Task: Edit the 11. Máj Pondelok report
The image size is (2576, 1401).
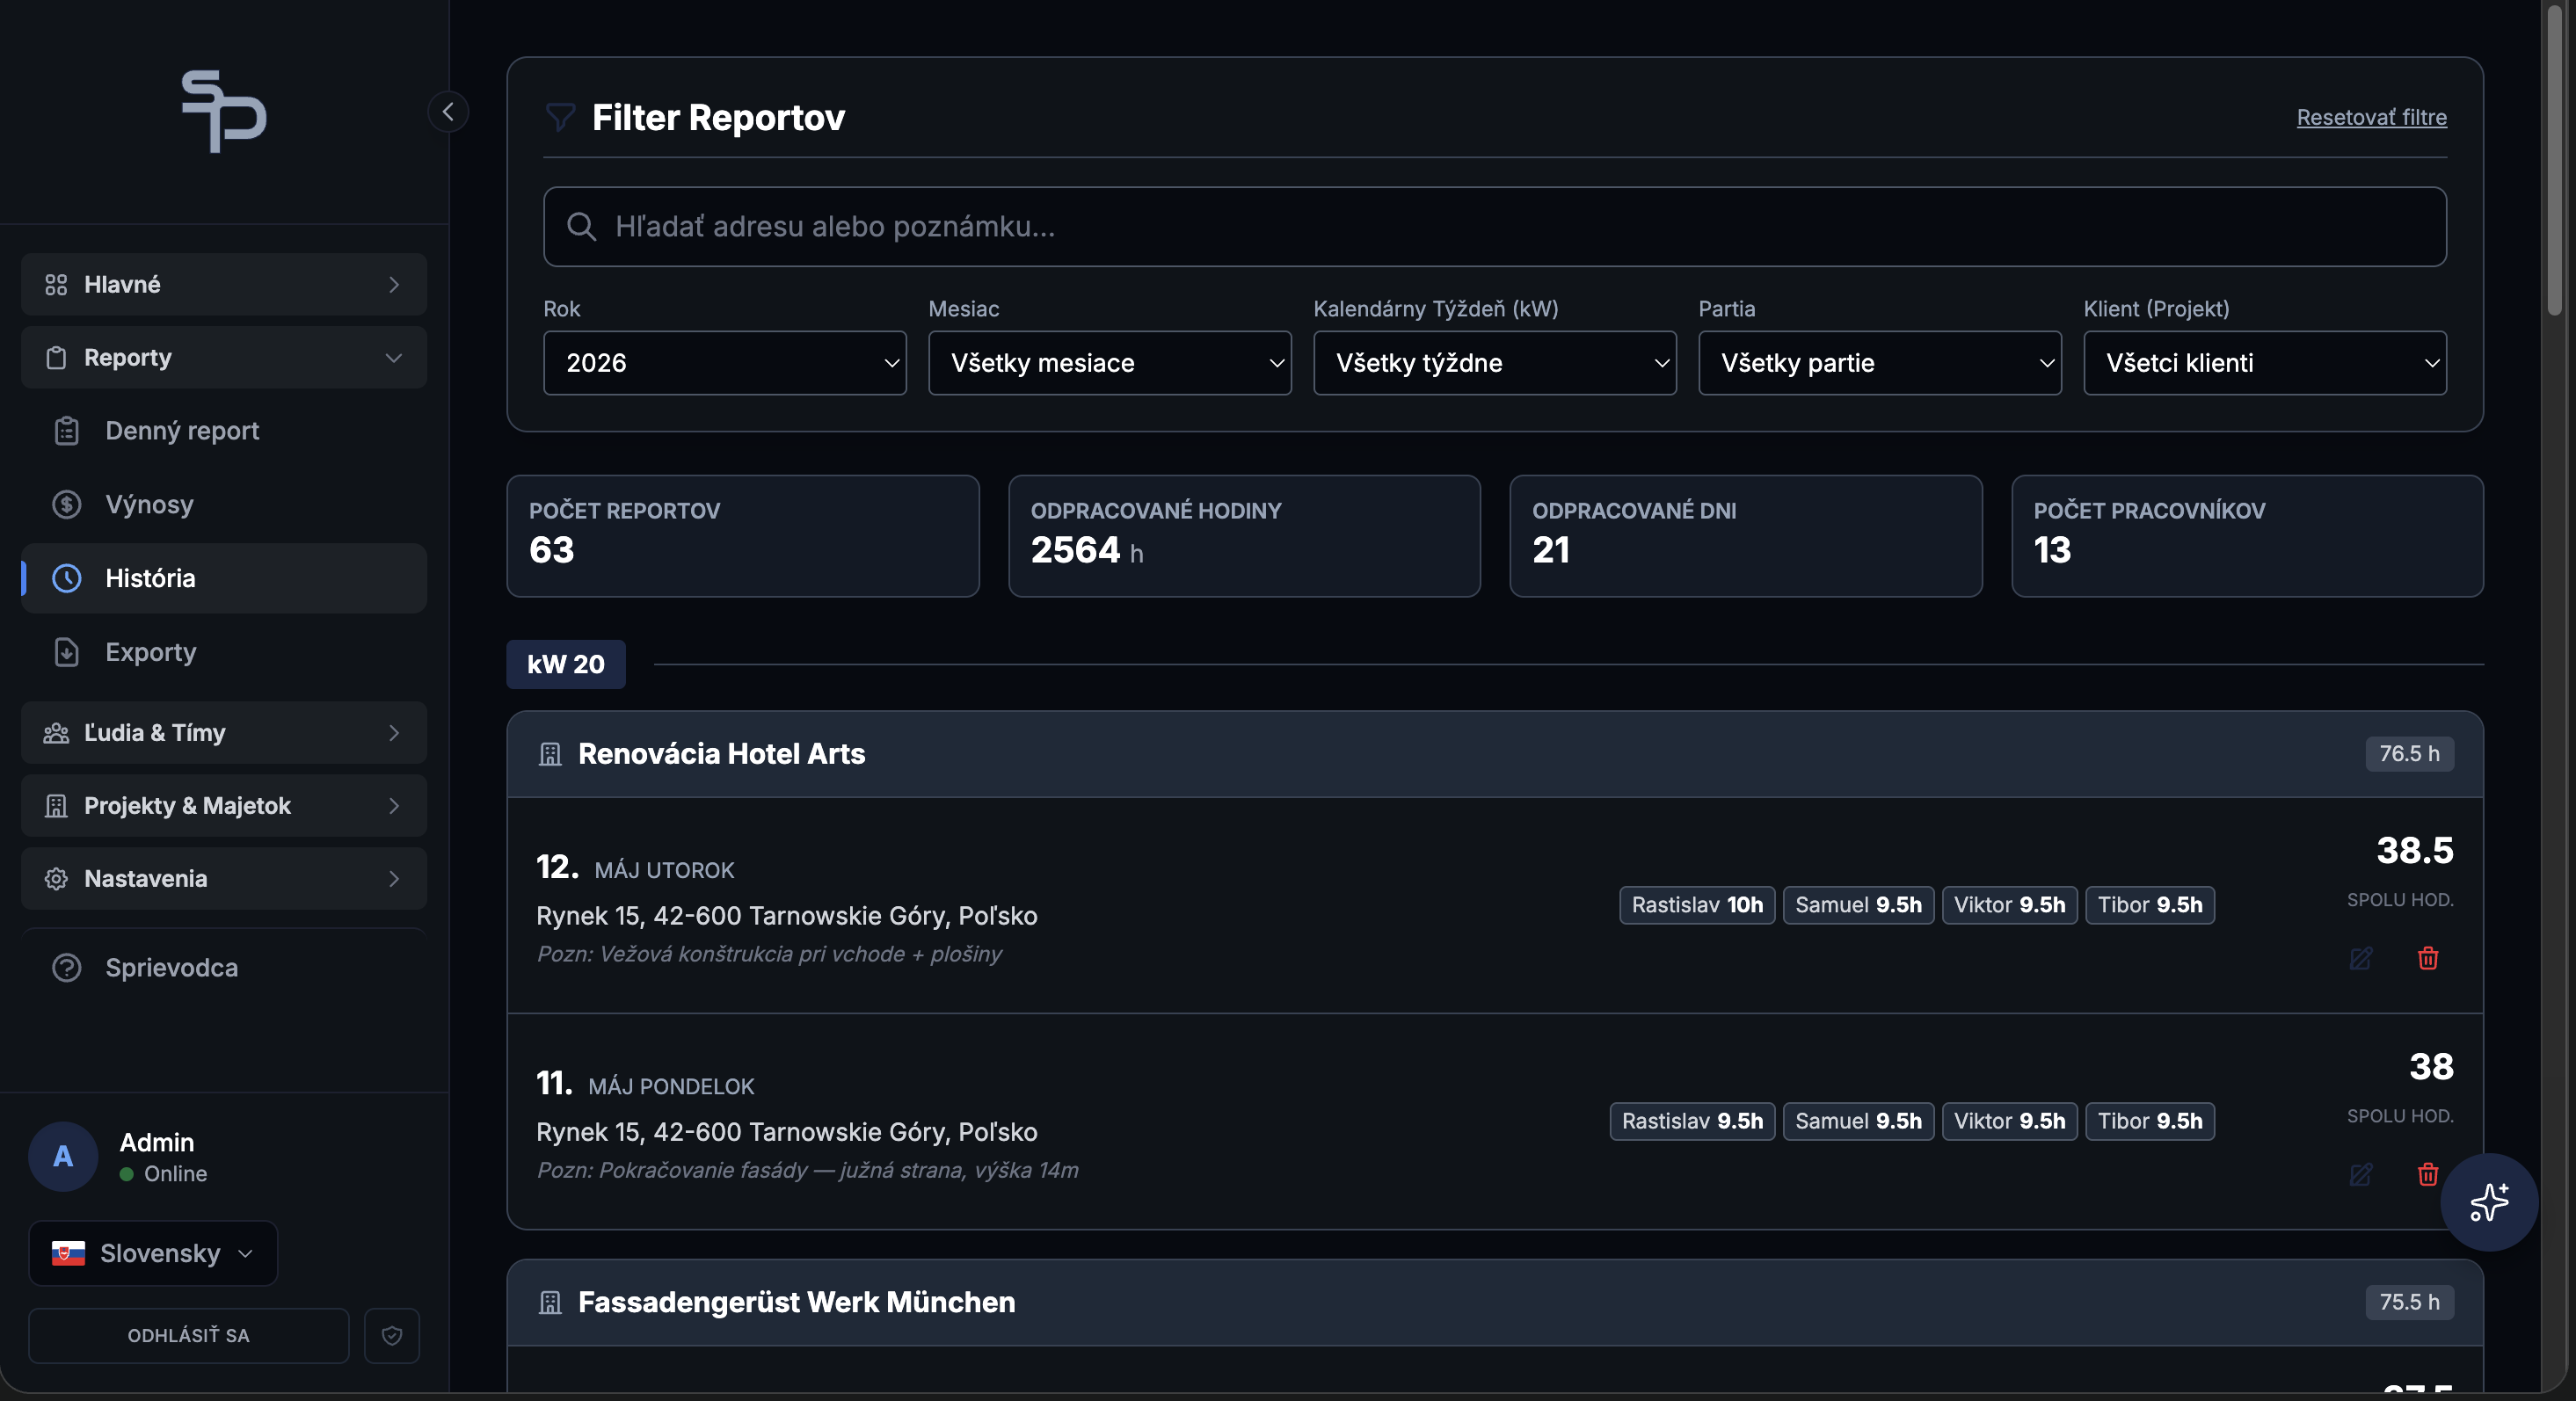Action: pyautogui.click(x=2361, y=1174)
